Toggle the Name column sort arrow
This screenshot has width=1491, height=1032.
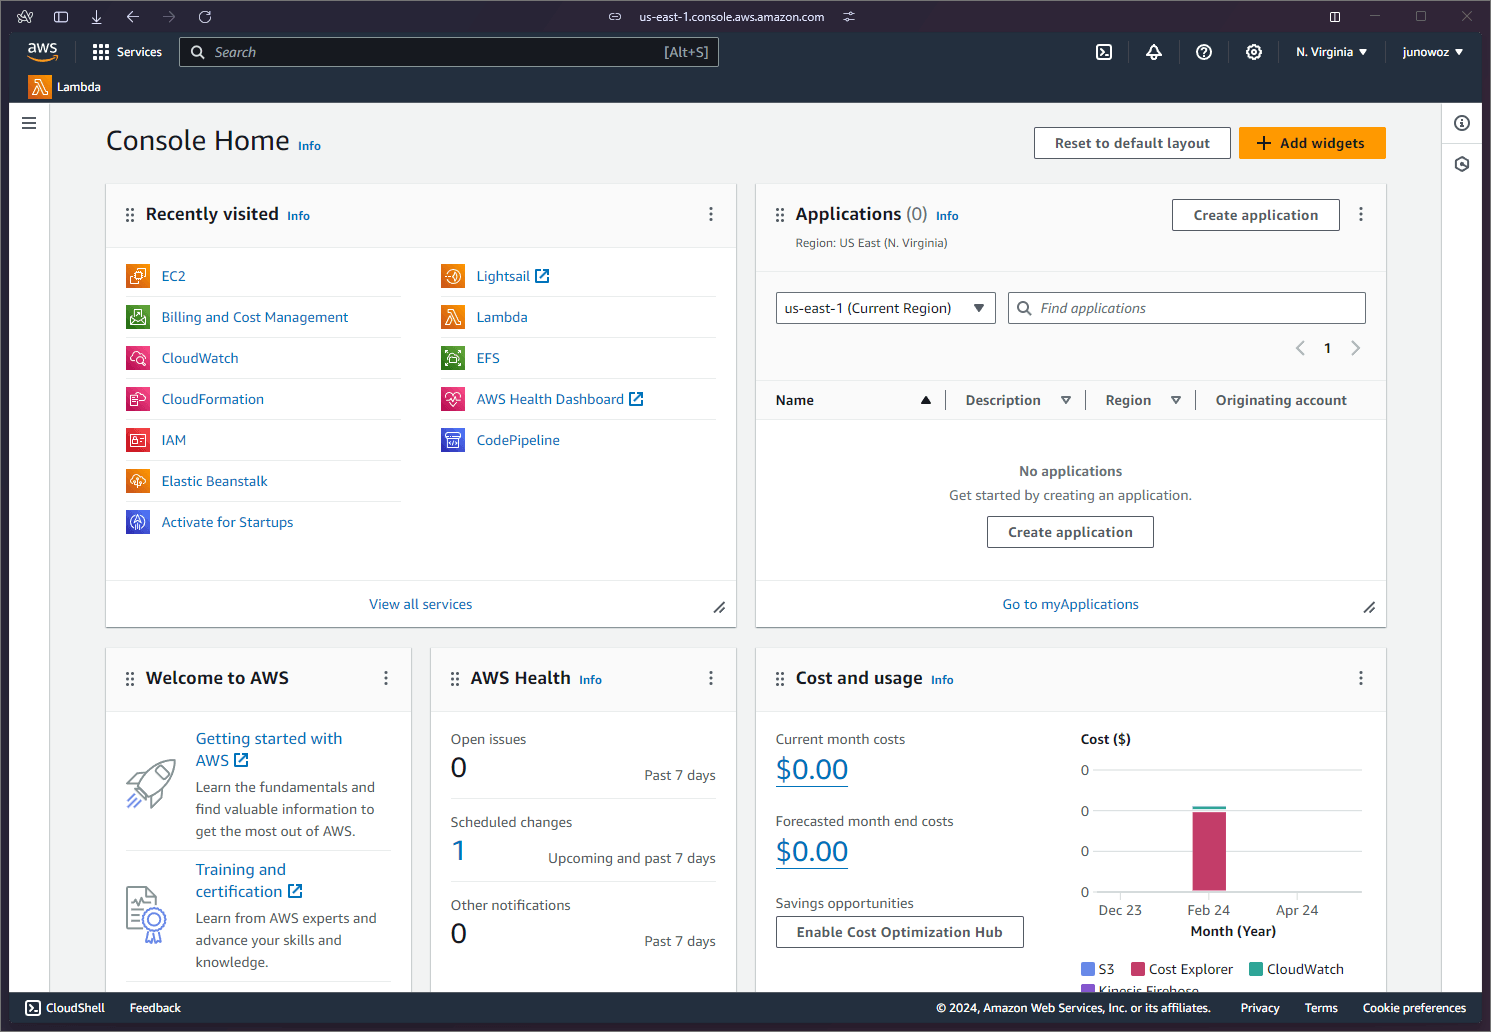(x=925, y=399)
